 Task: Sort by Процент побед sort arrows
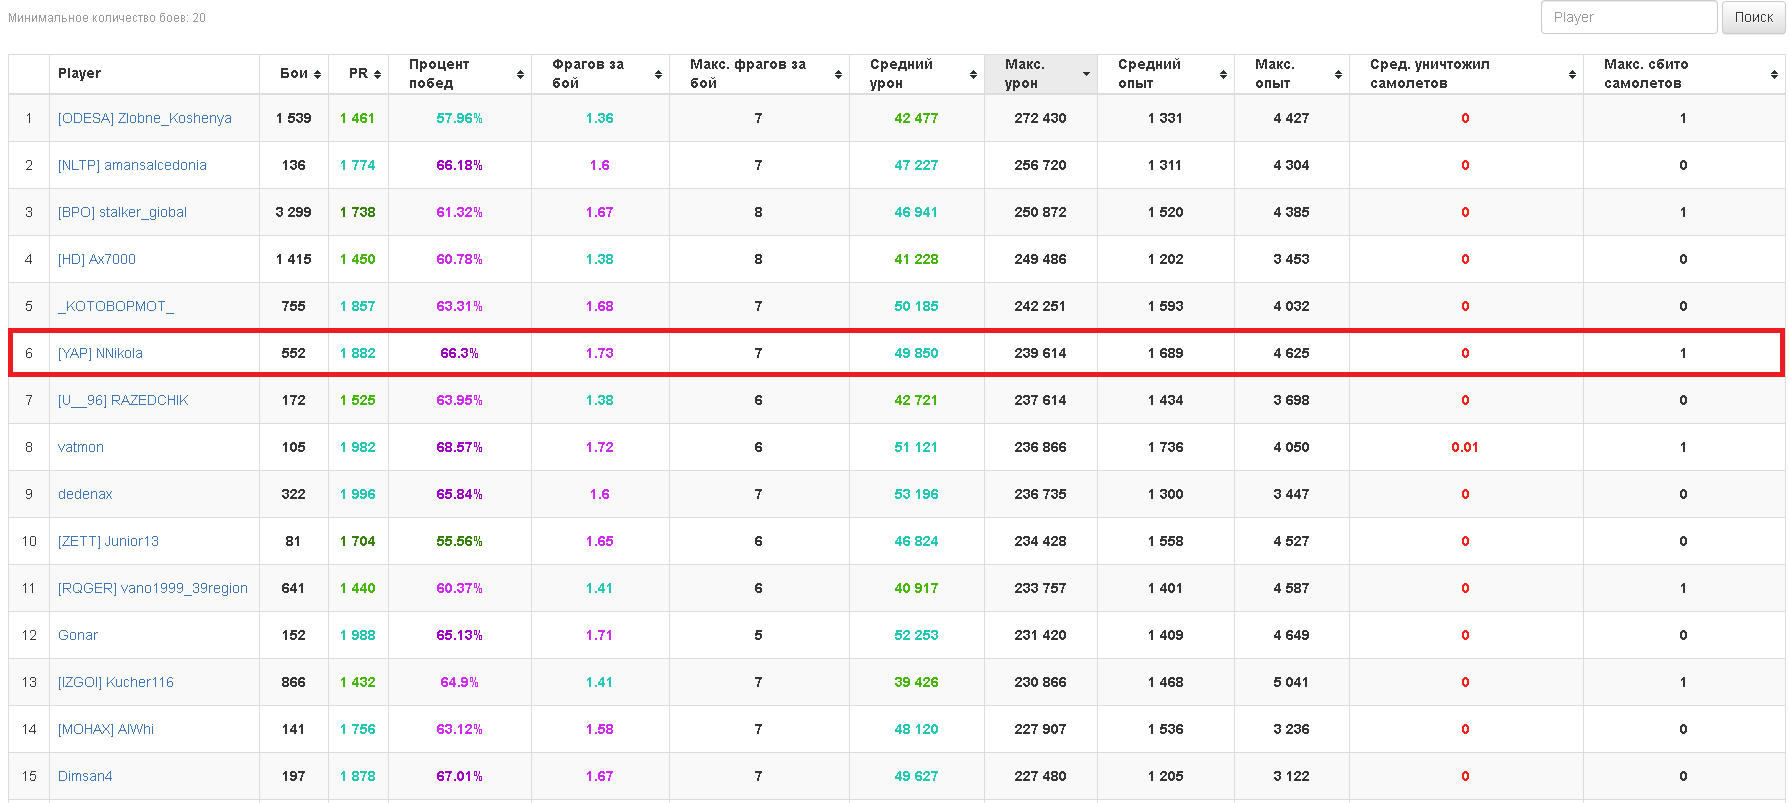tap(520, 74)
